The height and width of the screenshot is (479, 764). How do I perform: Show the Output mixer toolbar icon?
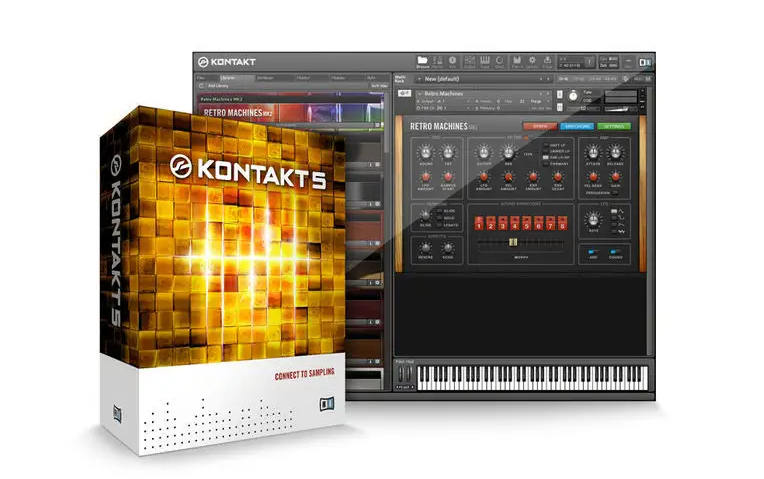[470, 62]
